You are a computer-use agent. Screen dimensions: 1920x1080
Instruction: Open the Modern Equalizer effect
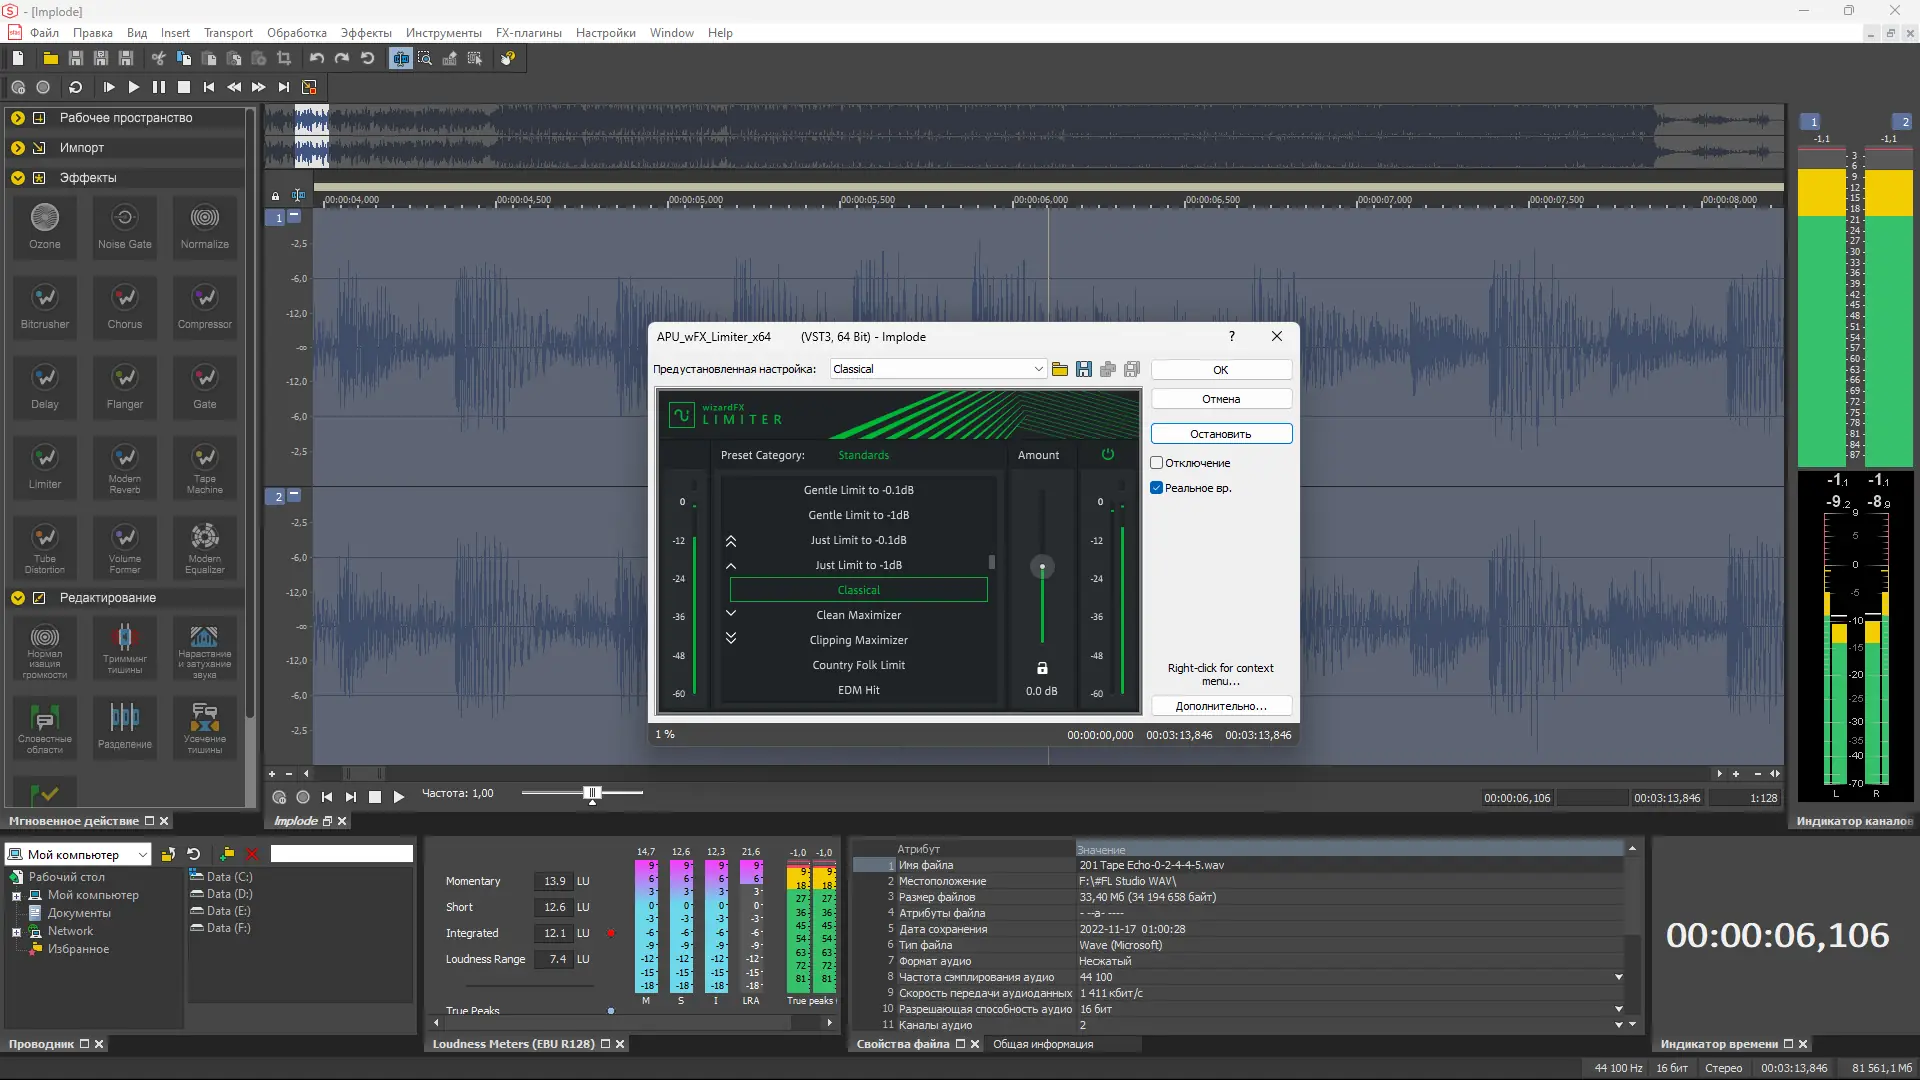pyautogui.click(x=205, y=545)
